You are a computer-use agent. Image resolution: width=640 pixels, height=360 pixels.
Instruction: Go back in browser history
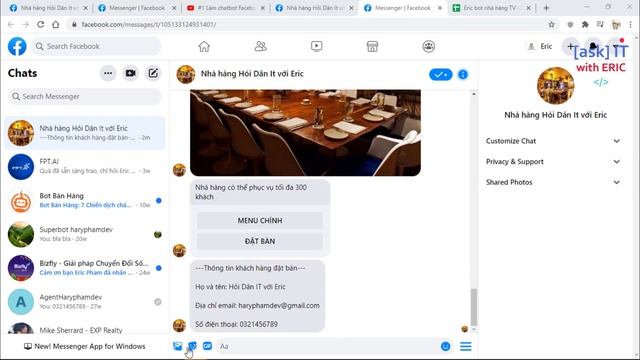point(11,24)
